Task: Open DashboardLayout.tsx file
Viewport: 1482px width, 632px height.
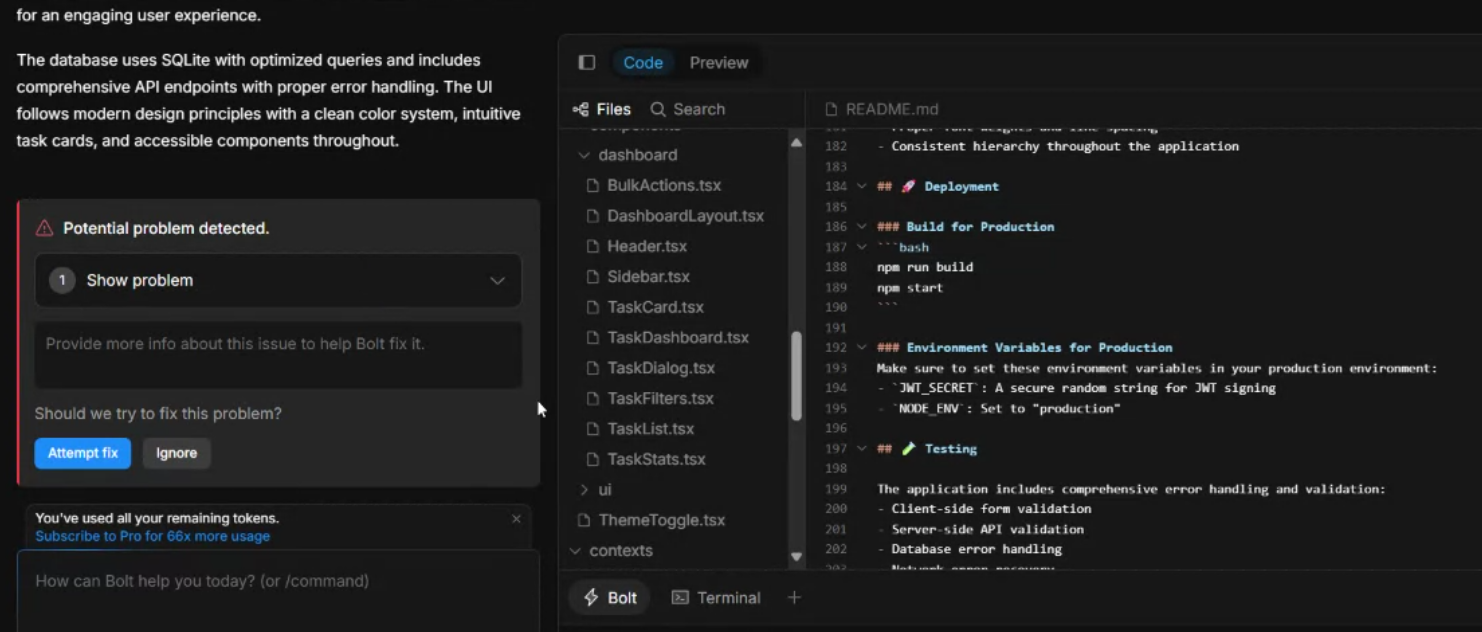Action: pos(685,215)
